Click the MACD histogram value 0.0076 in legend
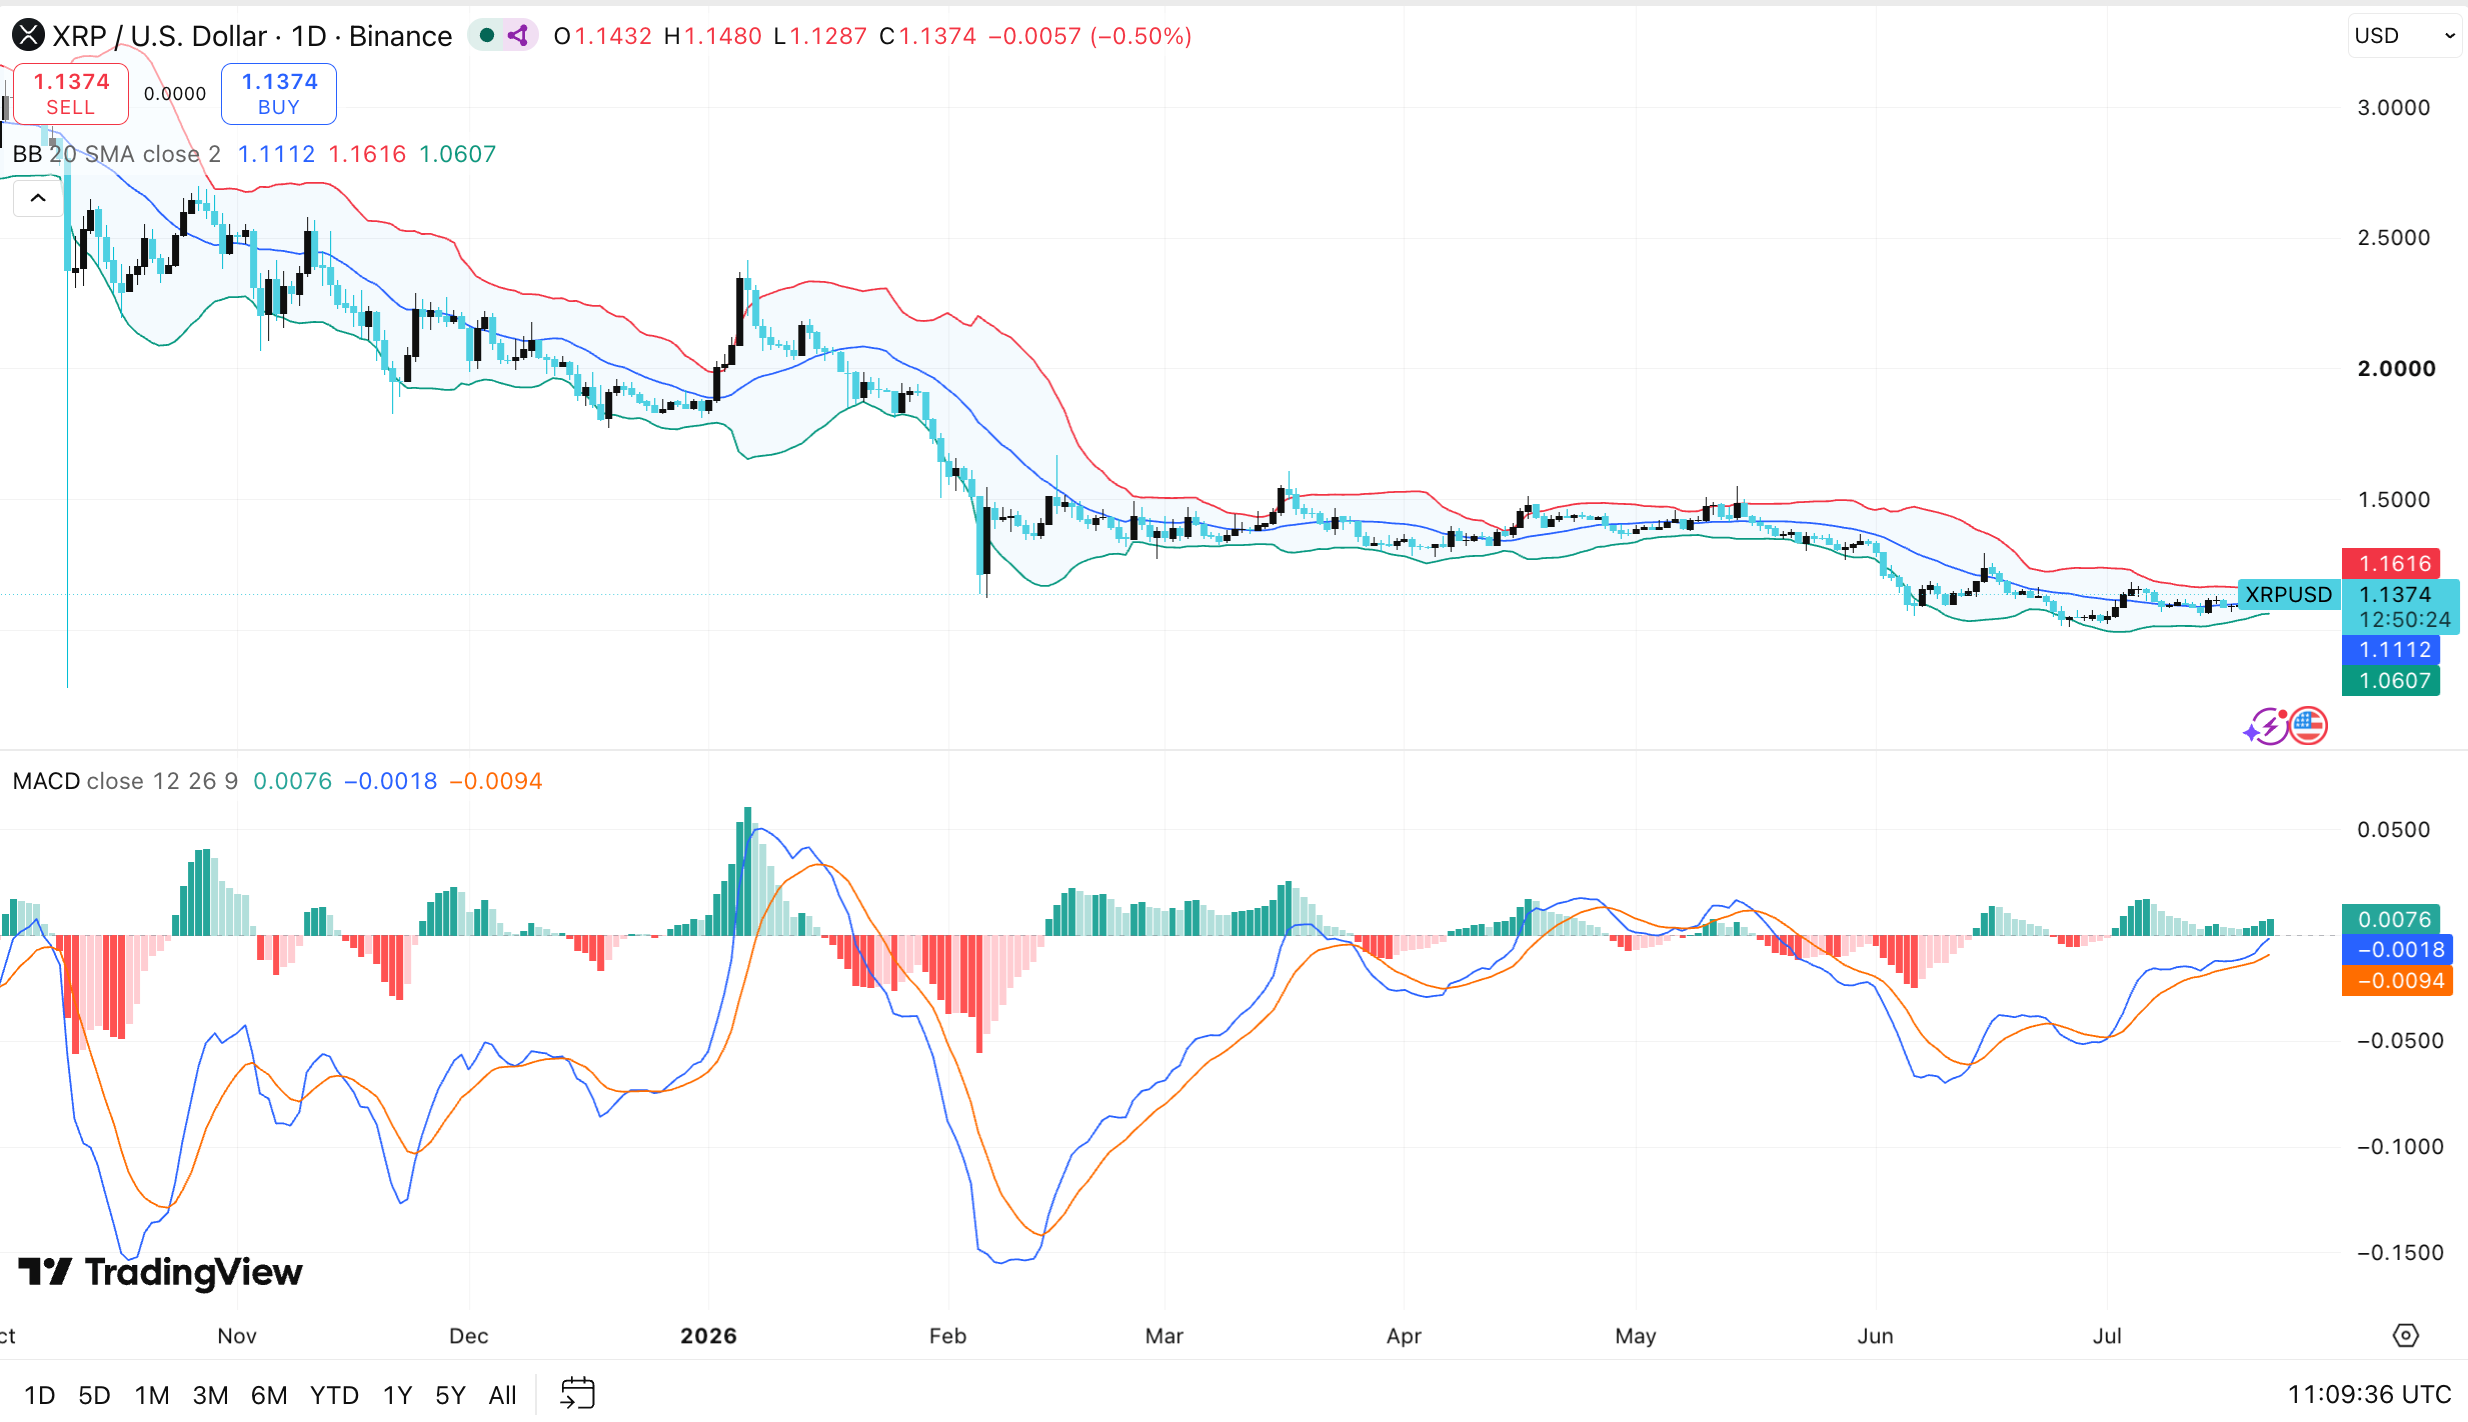2468x1422 pixels. pyautogui.click(x=292, y=781)
